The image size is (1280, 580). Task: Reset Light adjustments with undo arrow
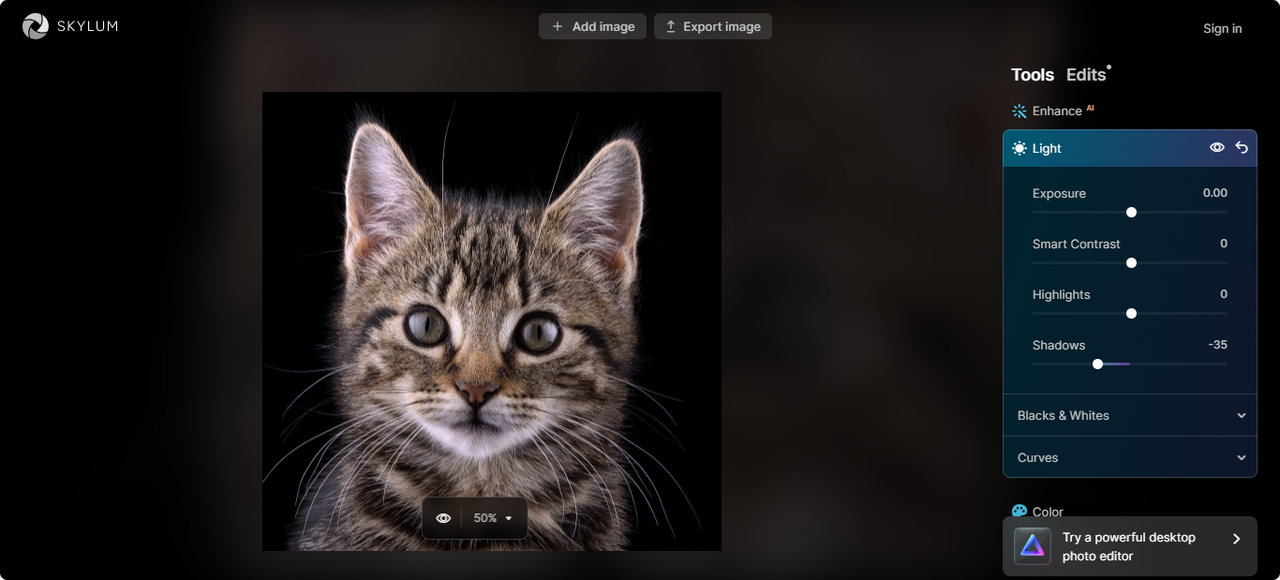[x=1241, y=148]
